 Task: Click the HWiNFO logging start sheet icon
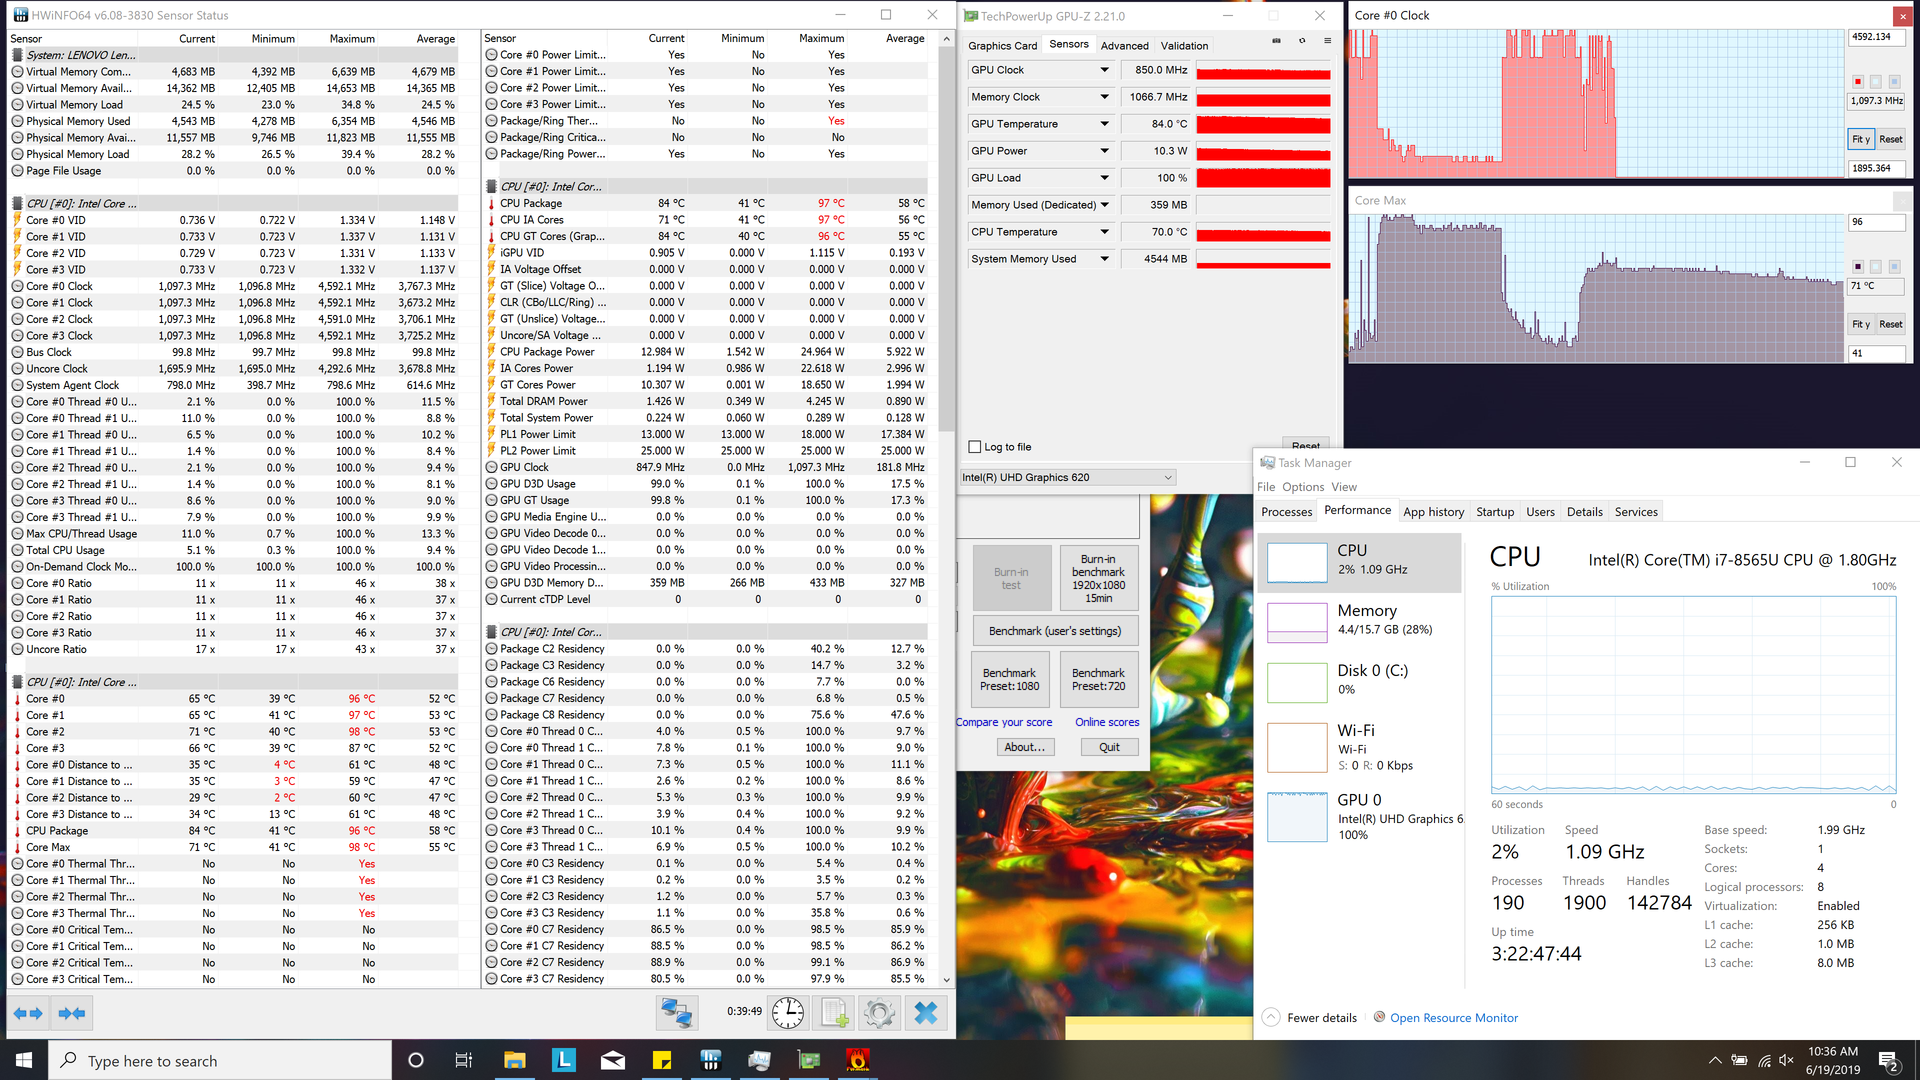pyautogui.click(x=834, y=1013)
